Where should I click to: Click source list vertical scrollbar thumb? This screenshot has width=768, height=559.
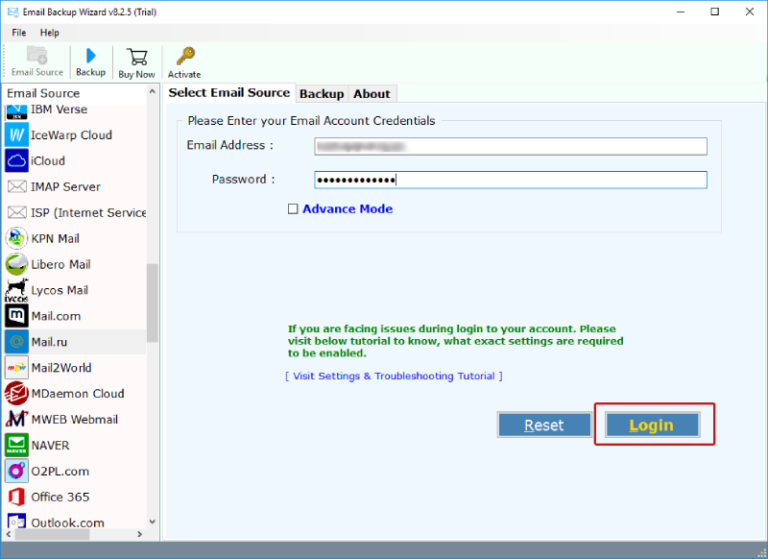[x=152, y=302]
